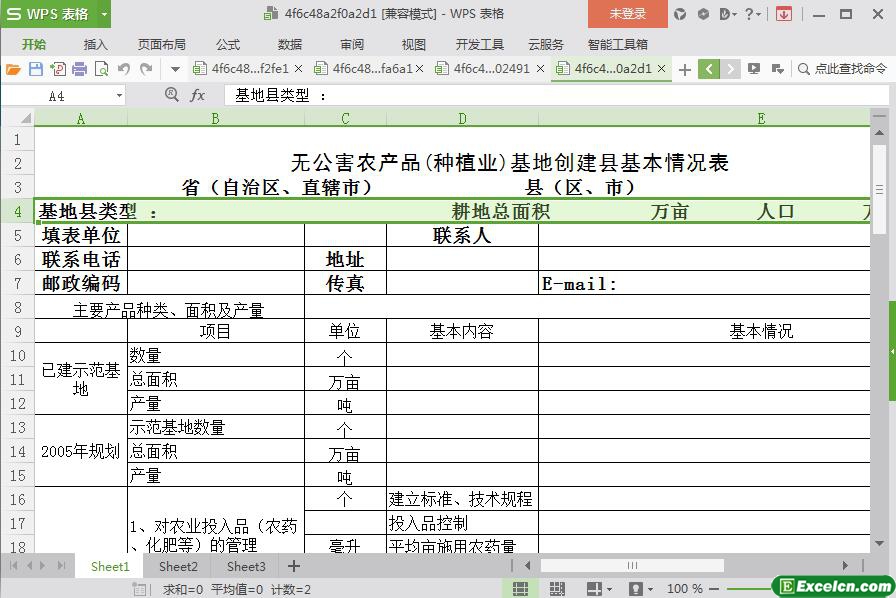The width and height of the screenshot is (896, 598).
Task: Click the 已建示范基地 merged cell
Action: click(x=81, y=379)
